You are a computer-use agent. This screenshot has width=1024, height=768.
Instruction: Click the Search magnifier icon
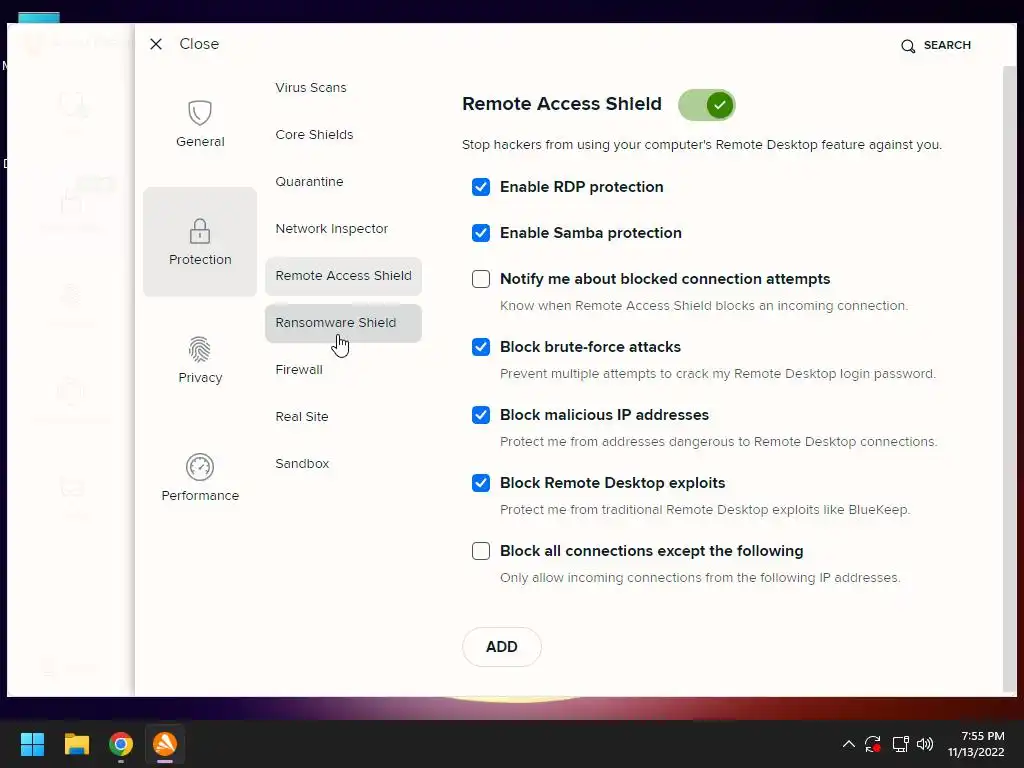coord(908,46)
